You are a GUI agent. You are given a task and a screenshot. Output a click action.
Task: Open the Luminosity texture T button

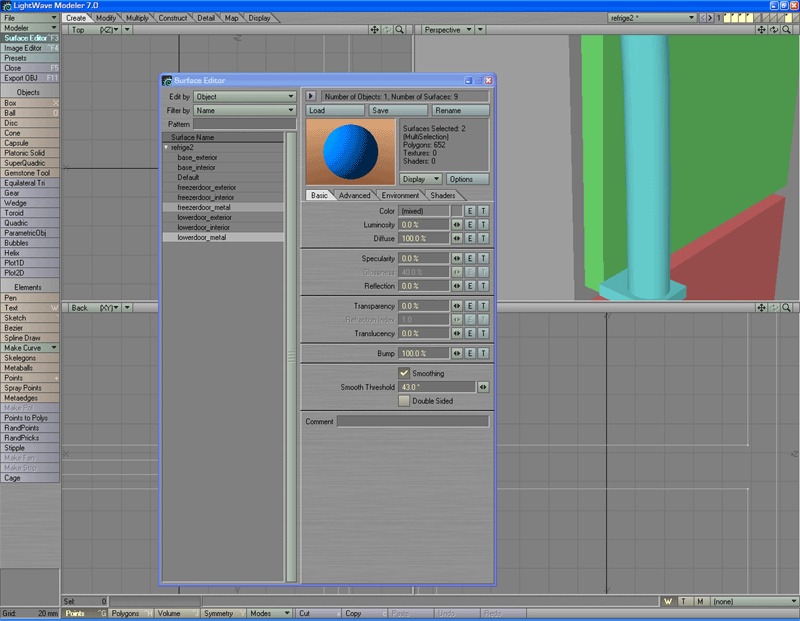(483, 225)
